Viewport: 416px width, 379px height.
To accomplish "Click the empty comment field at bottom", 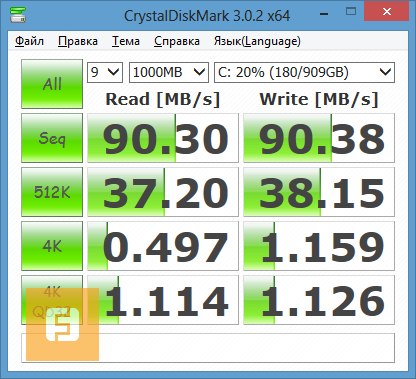I will click(x=208, y=348).
